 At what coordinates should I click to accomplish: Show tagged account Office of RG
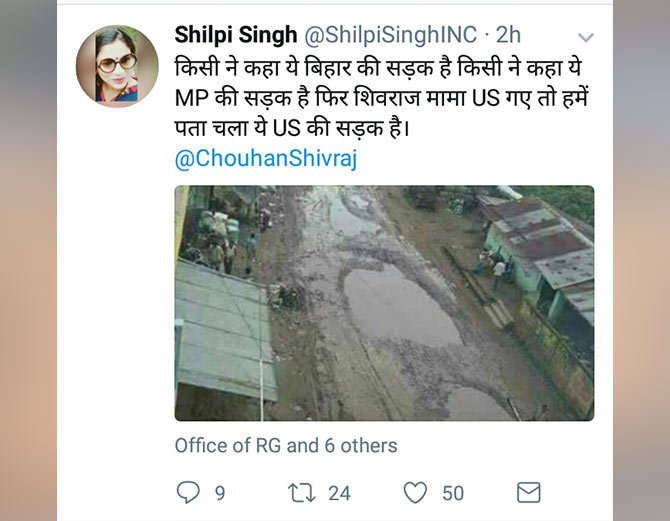click(x=228, y=445)
